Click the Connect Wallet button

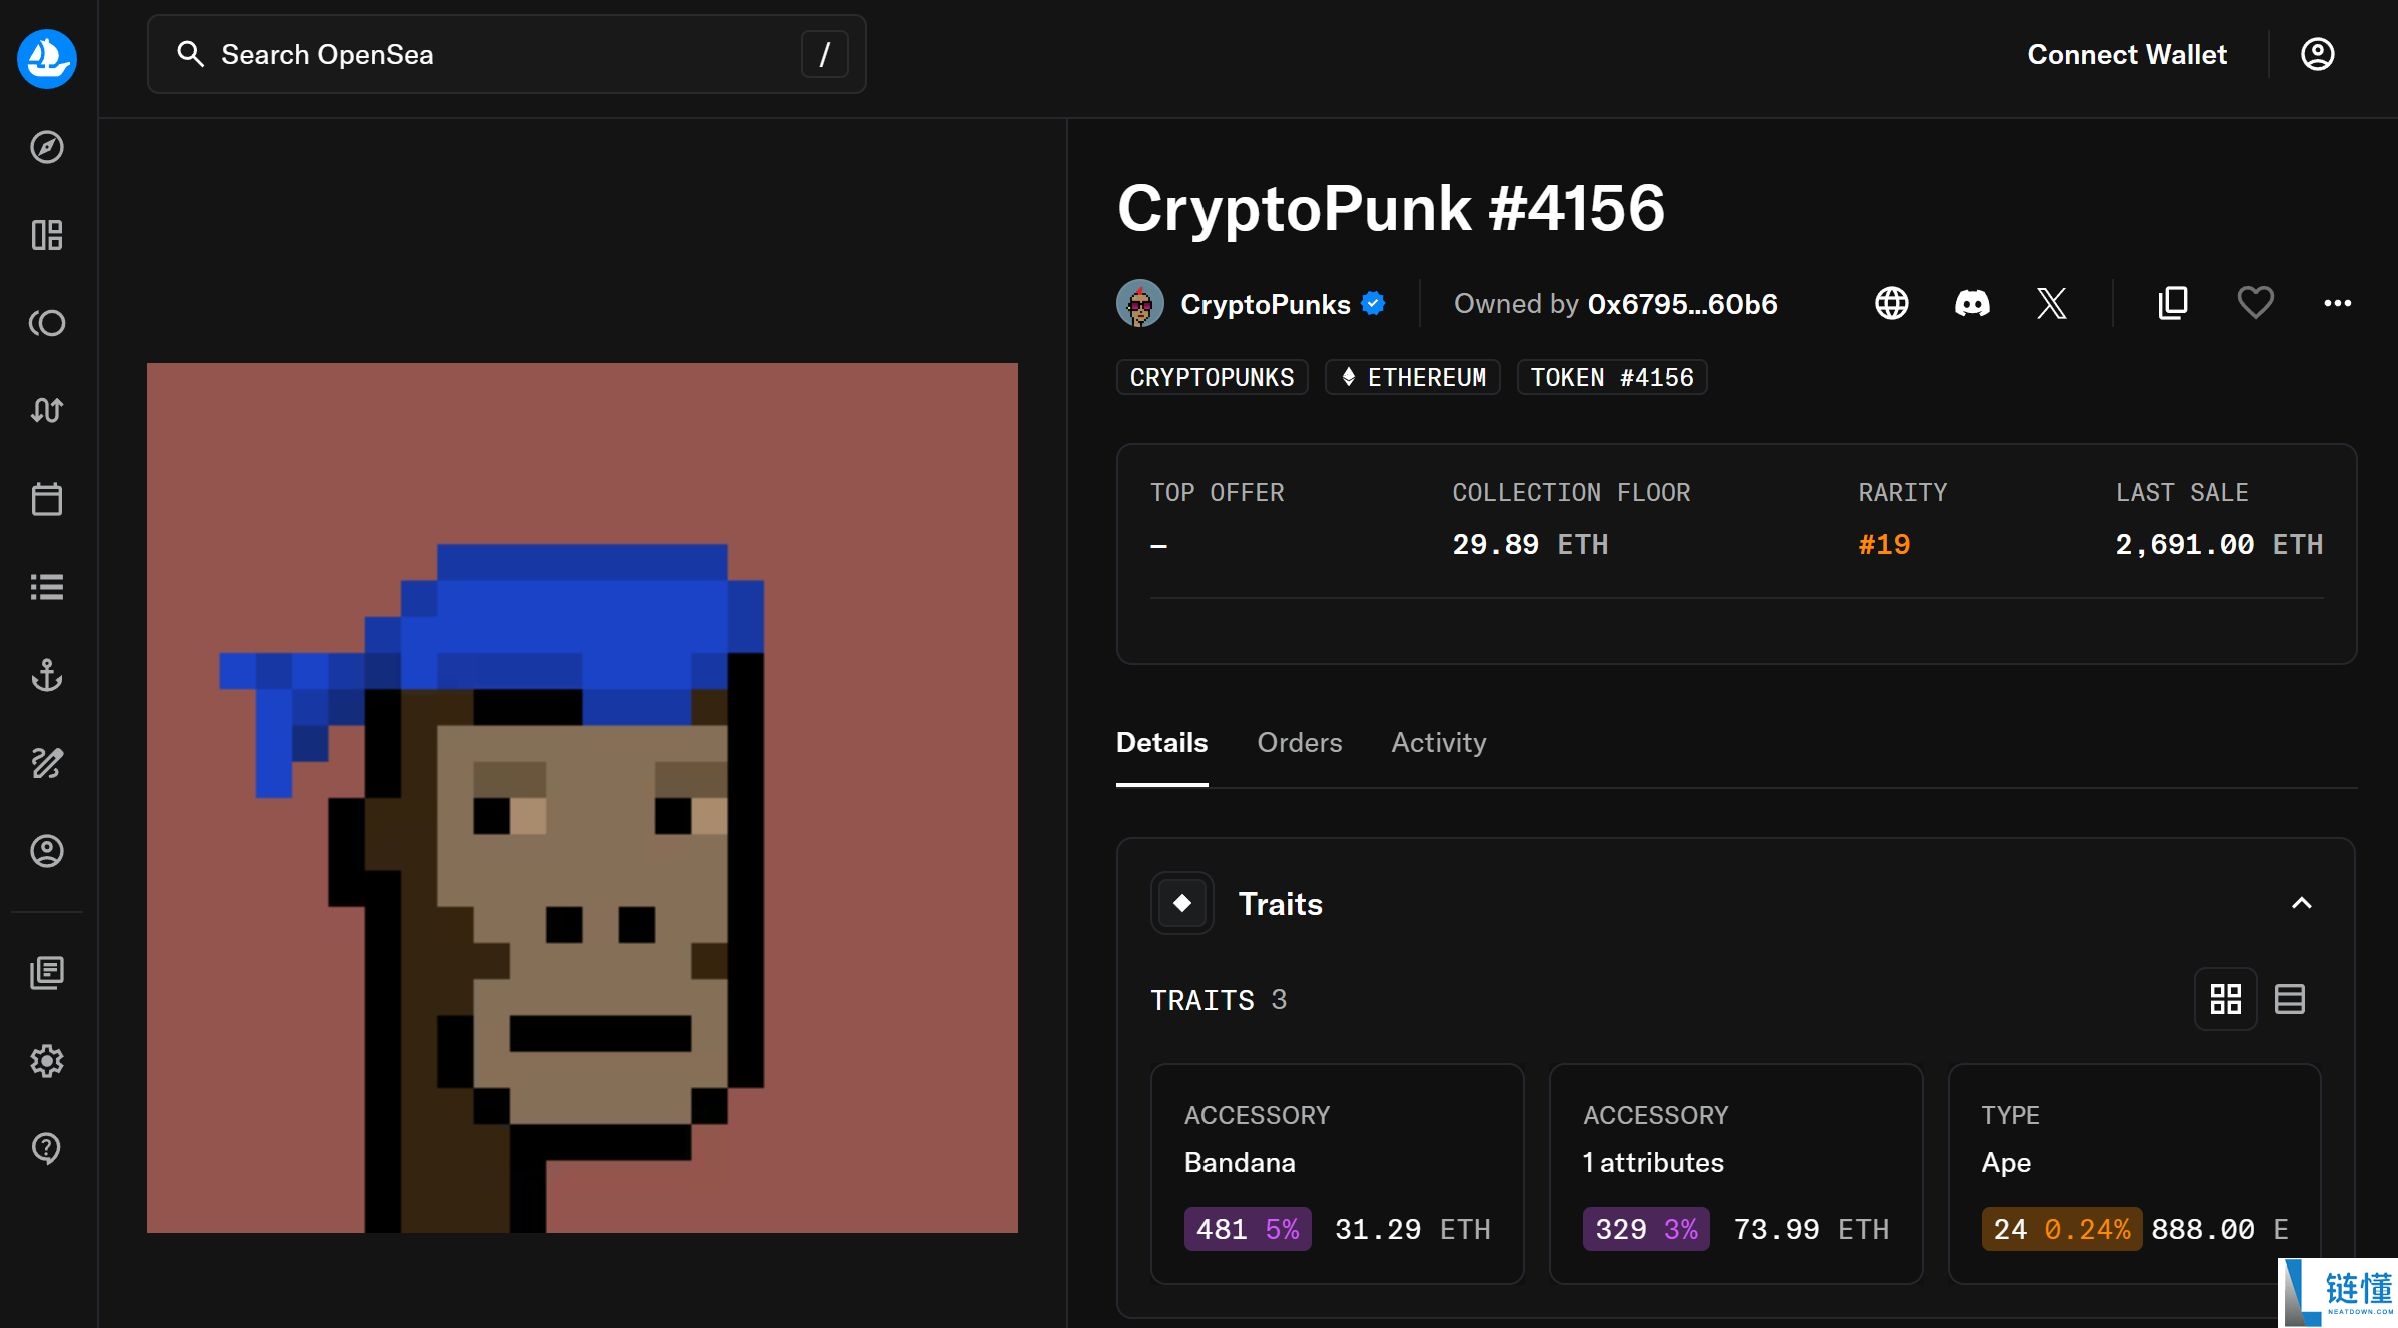point(2127,54)
